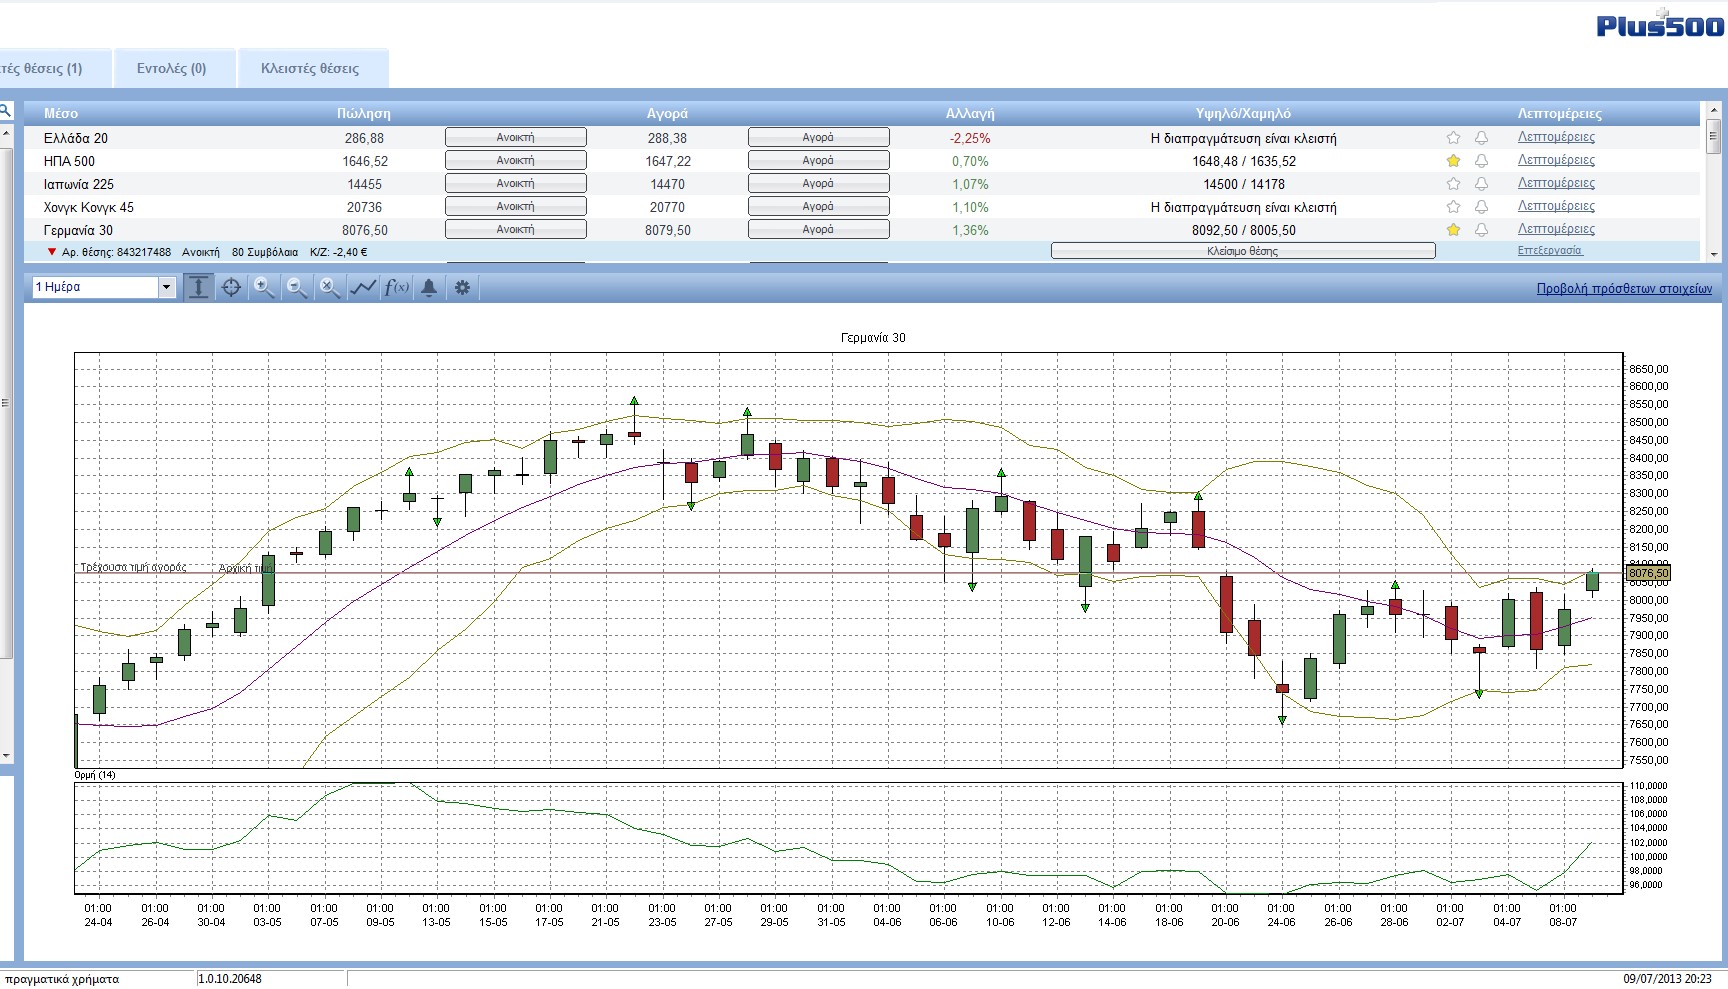Click Προβολή πρόσθετων στοιχείων link
Screen dimensions: 1728x989
pos(1624,289)
